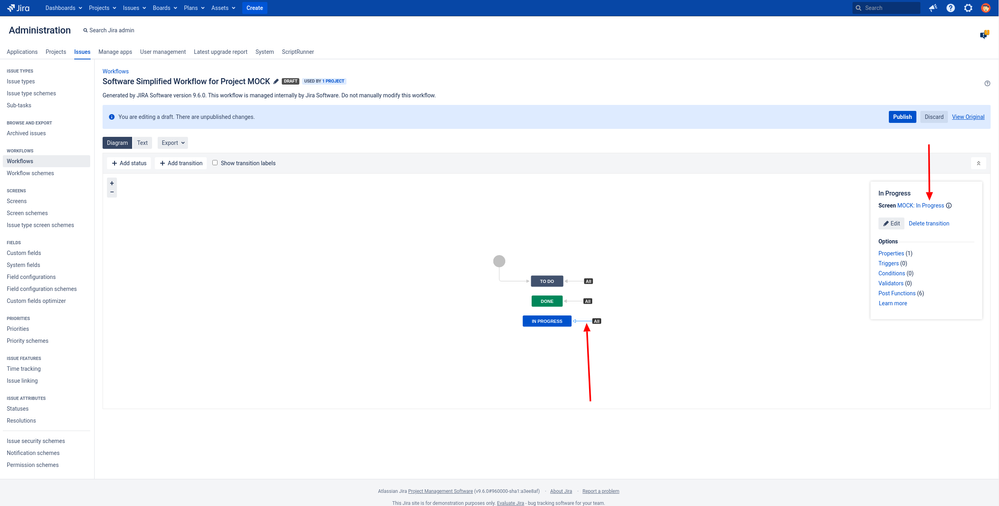This screenshot has width=999, height=506.
Task: Open the Latest upgrade report tab
Action: coord(220,52)
